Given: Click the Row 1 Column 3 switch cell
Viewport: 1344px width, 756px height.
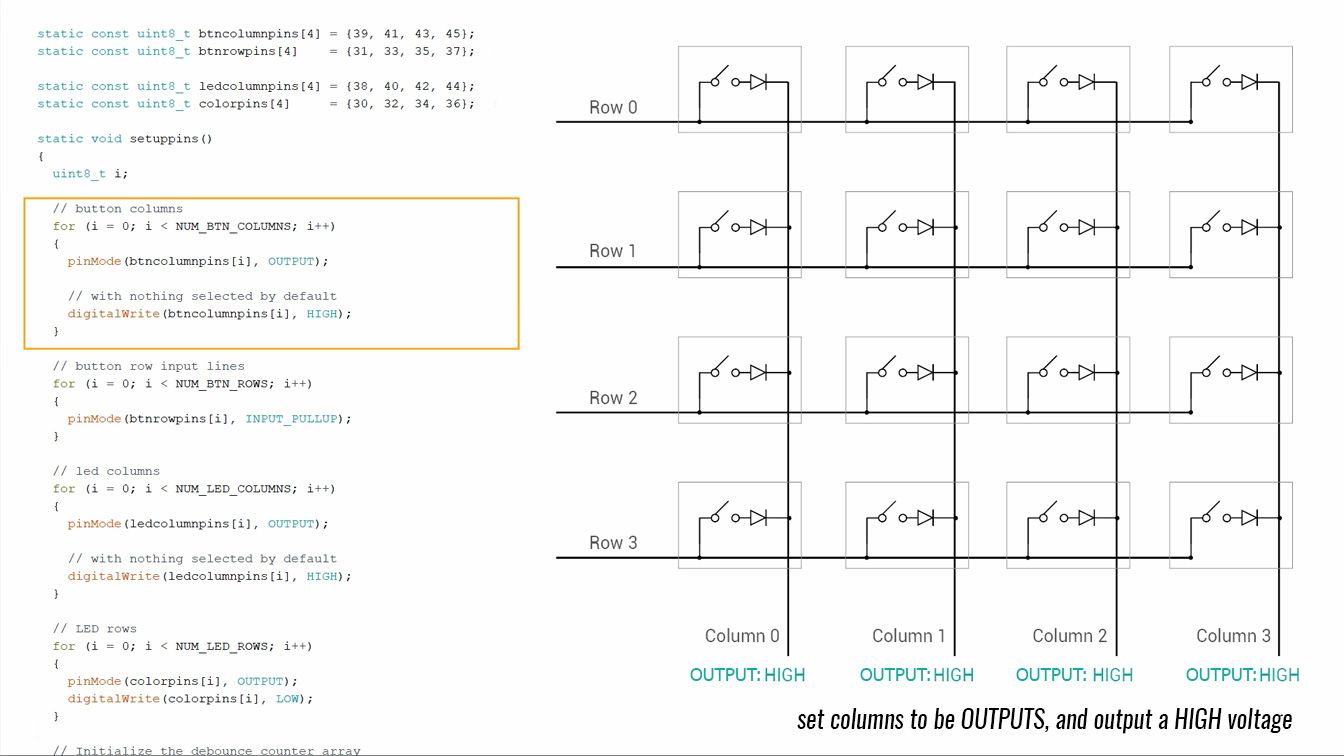Looking at the screenshot, I should tap(1231, 235).
